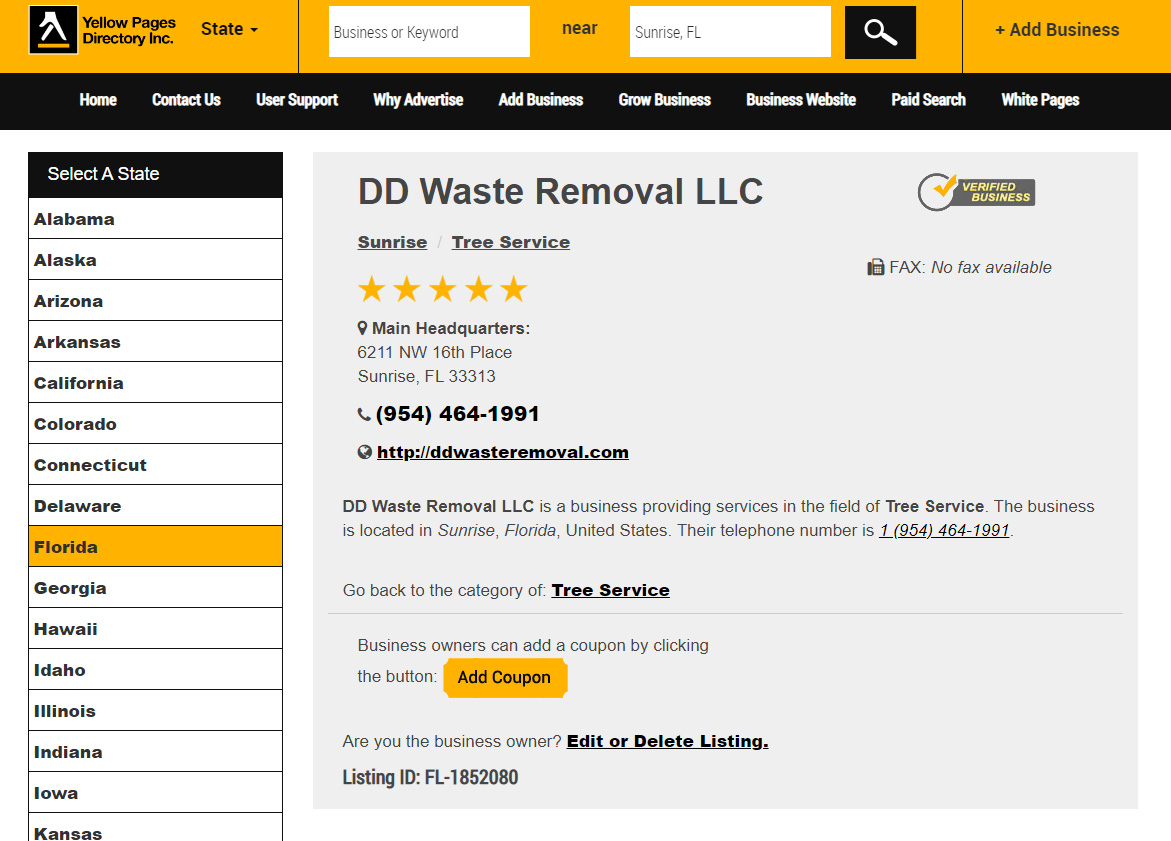The image size is (1171, 841).
Task: Select Connecticut in state list
Action: [x=155, y=465]
